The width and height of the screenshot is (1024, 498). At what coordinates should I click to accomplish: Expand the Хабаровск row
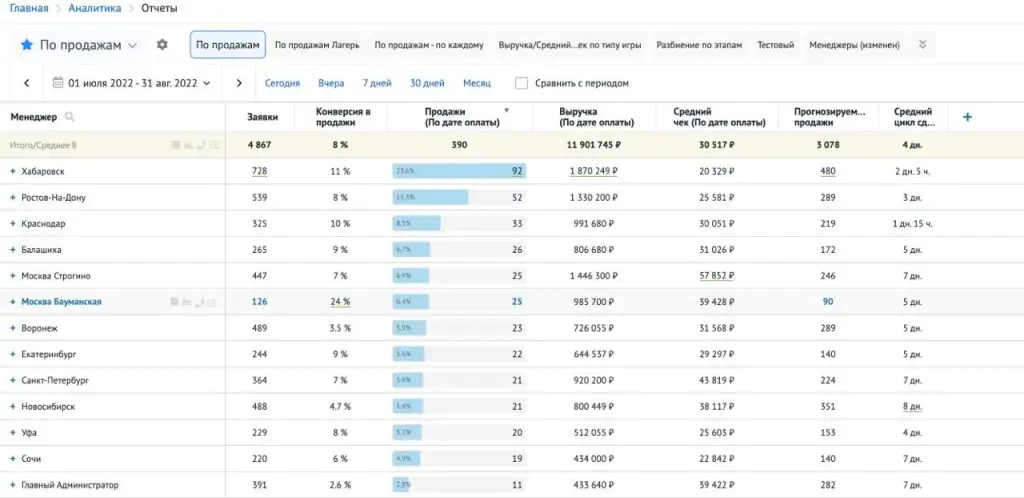click(12, 171)
